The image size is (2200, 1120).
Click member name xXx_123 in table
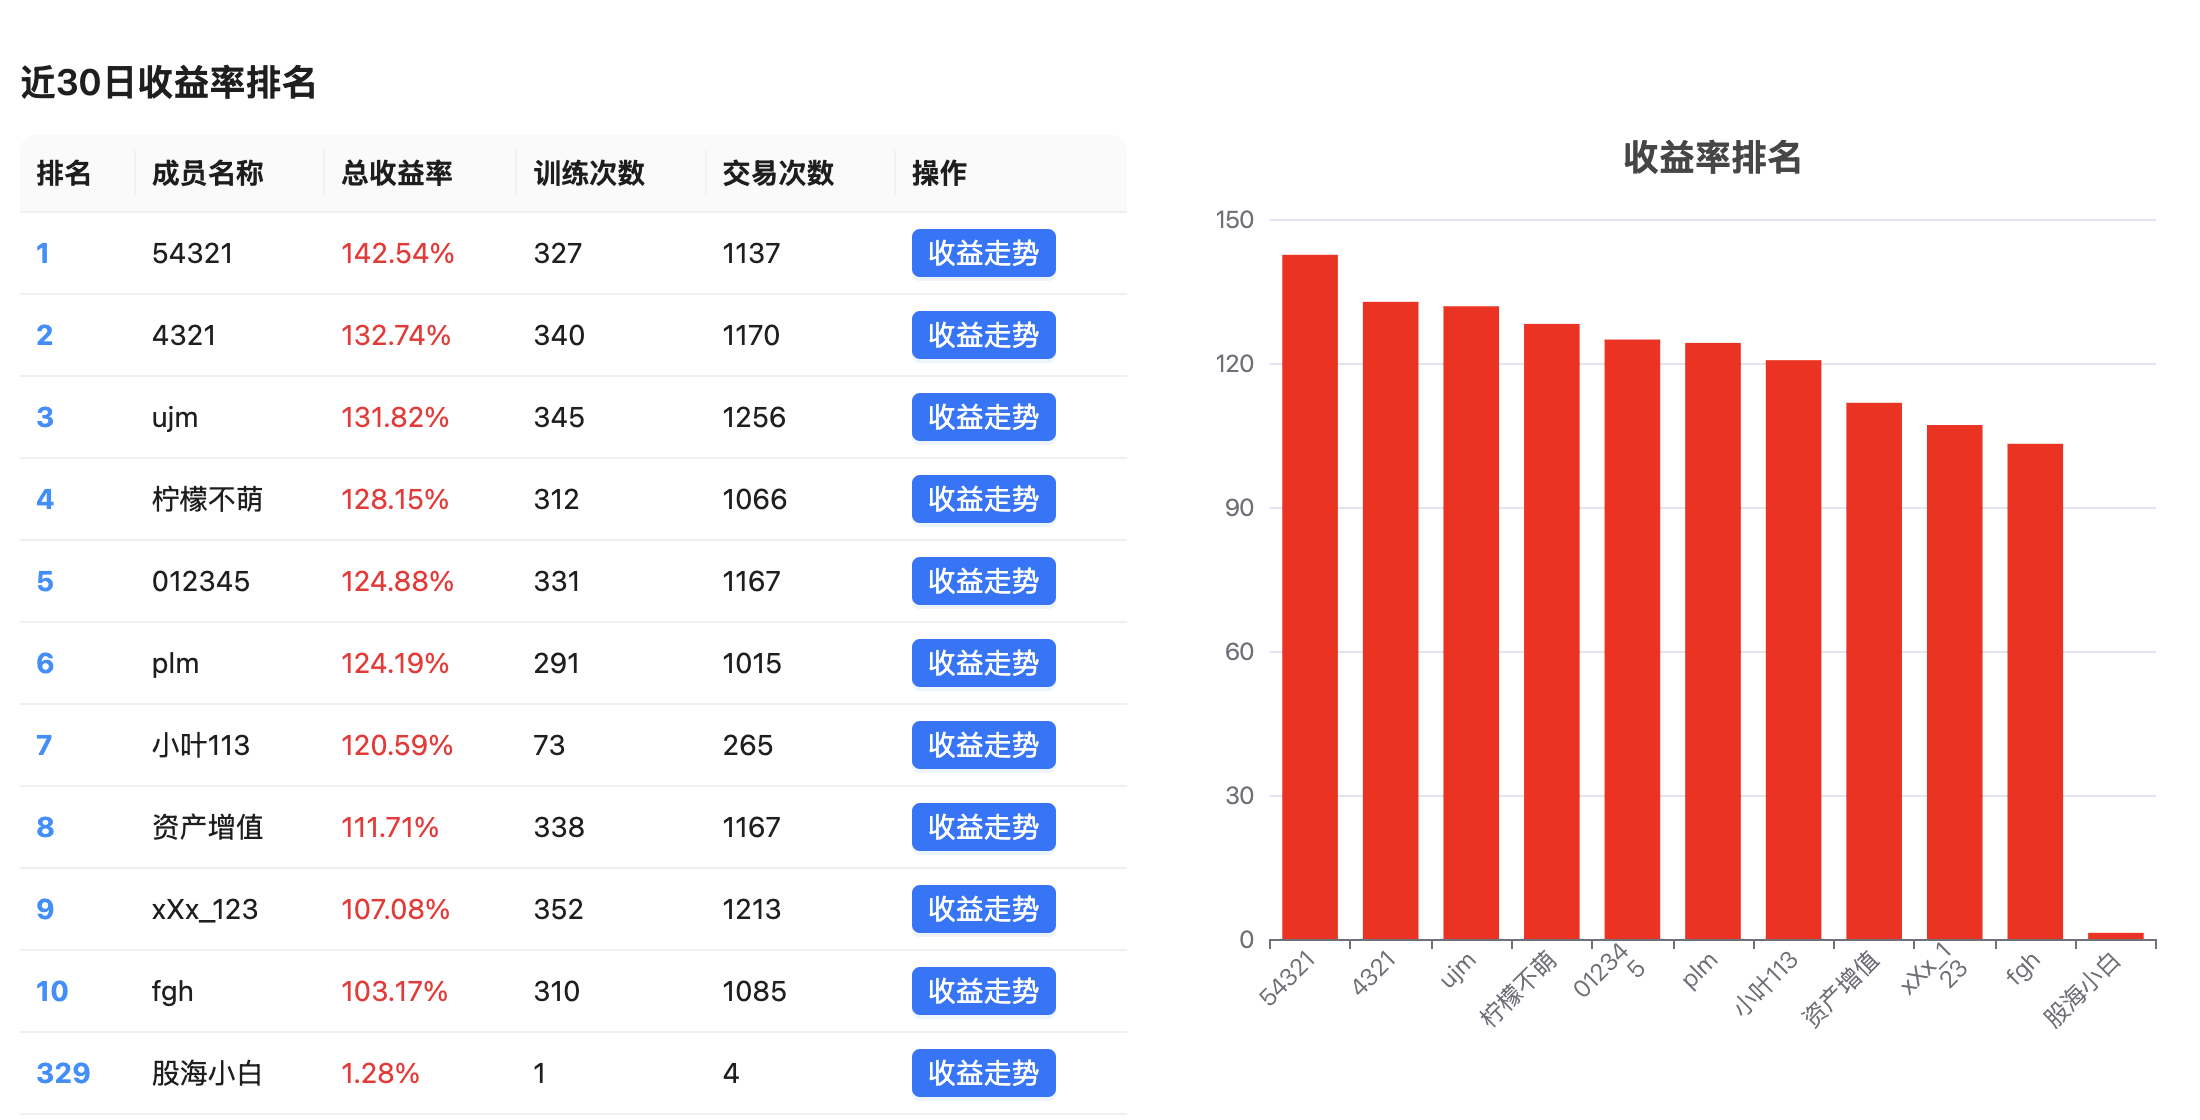[x=205, y=909]
